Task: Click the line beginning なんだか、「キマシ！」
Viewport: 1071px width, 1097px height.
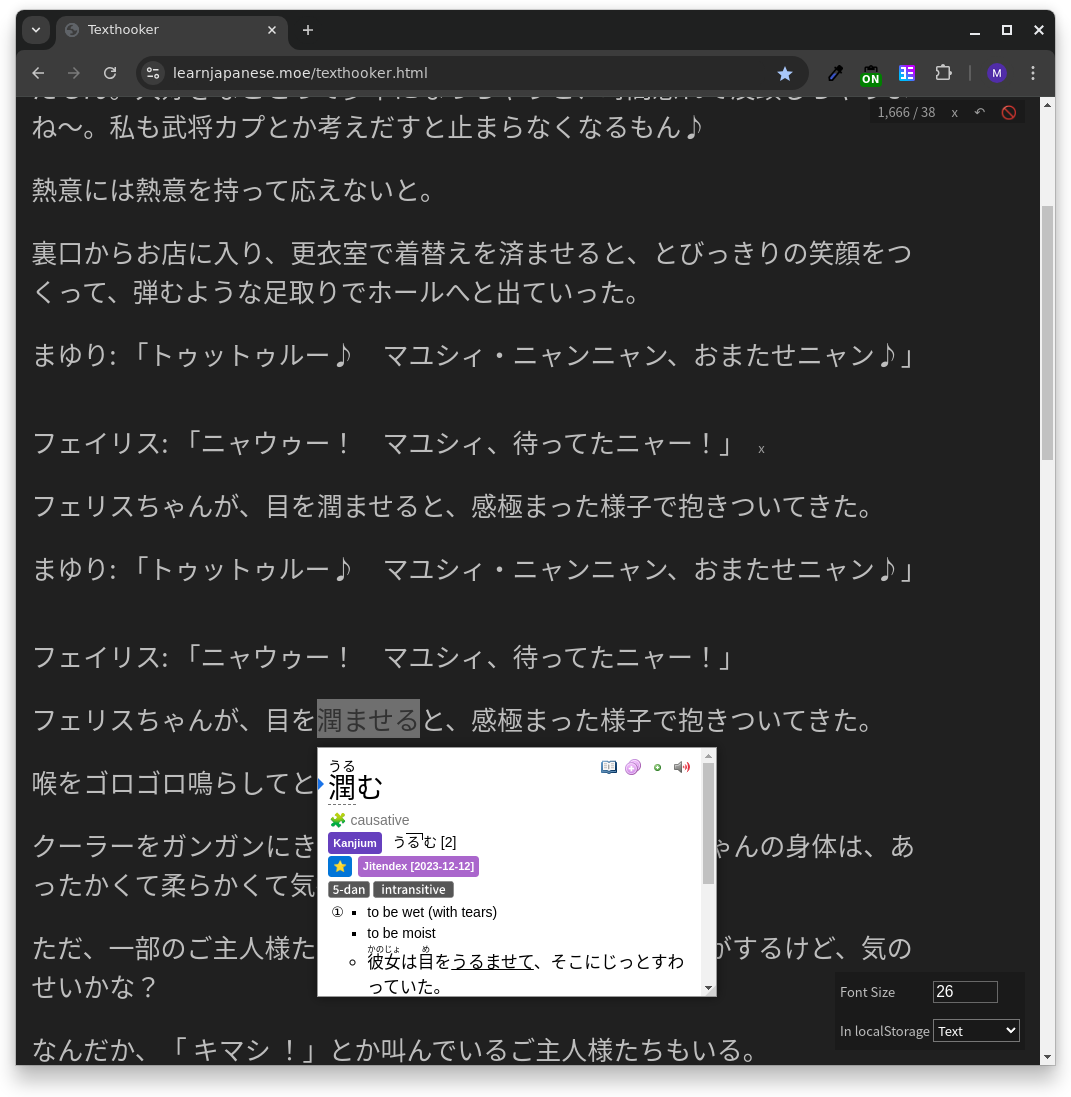Action: pyautogui.click(x=396, y=1050)
